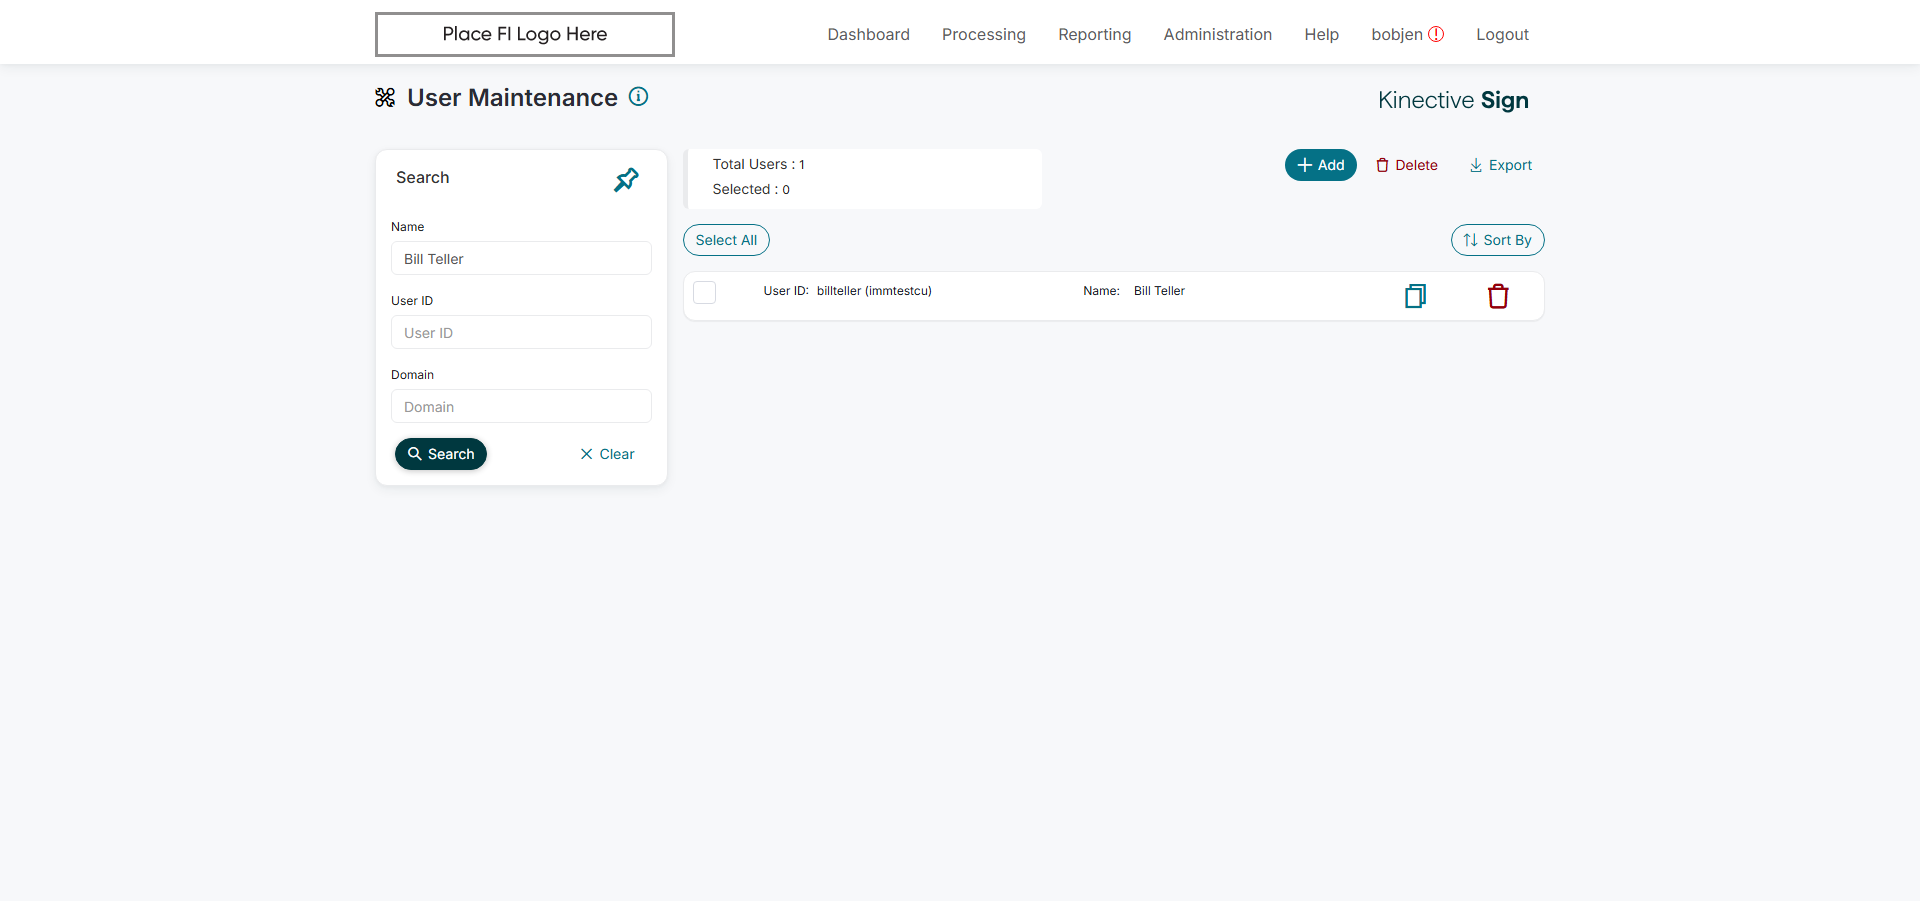The image size is (1920, 901).
Task: Open the Administration menu
Action: (1218, 34)
